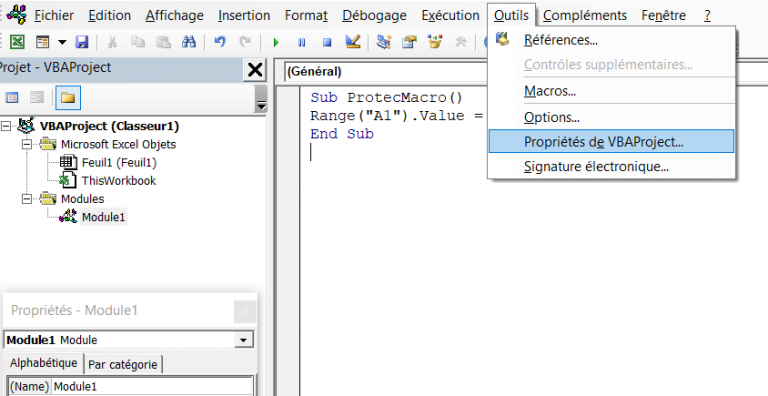This screenshot has width=768, height=396.
Task: Click the VBA application icon in the menu bar
Action: pos(17,14)
